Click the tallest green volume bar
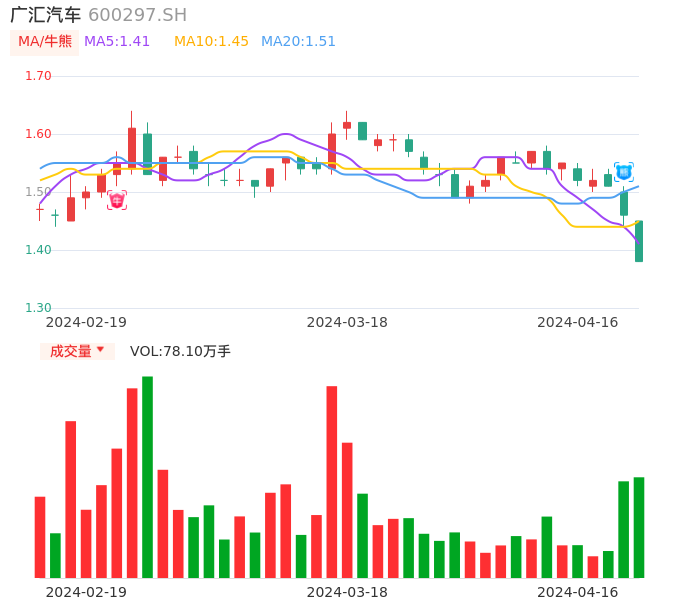This screenshot has width=686, height=606. pyautogui.click(x=148, y=477)
